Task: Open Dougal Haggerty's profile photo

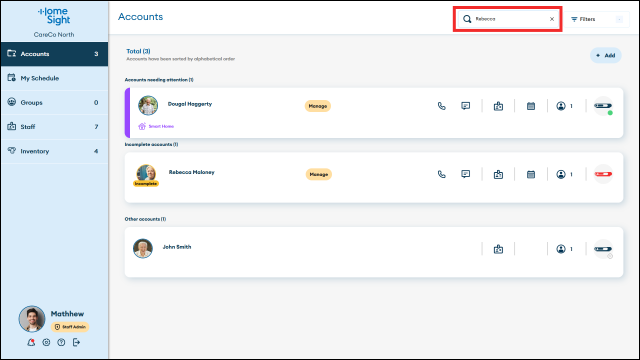Action: click(x=148, y=105)
